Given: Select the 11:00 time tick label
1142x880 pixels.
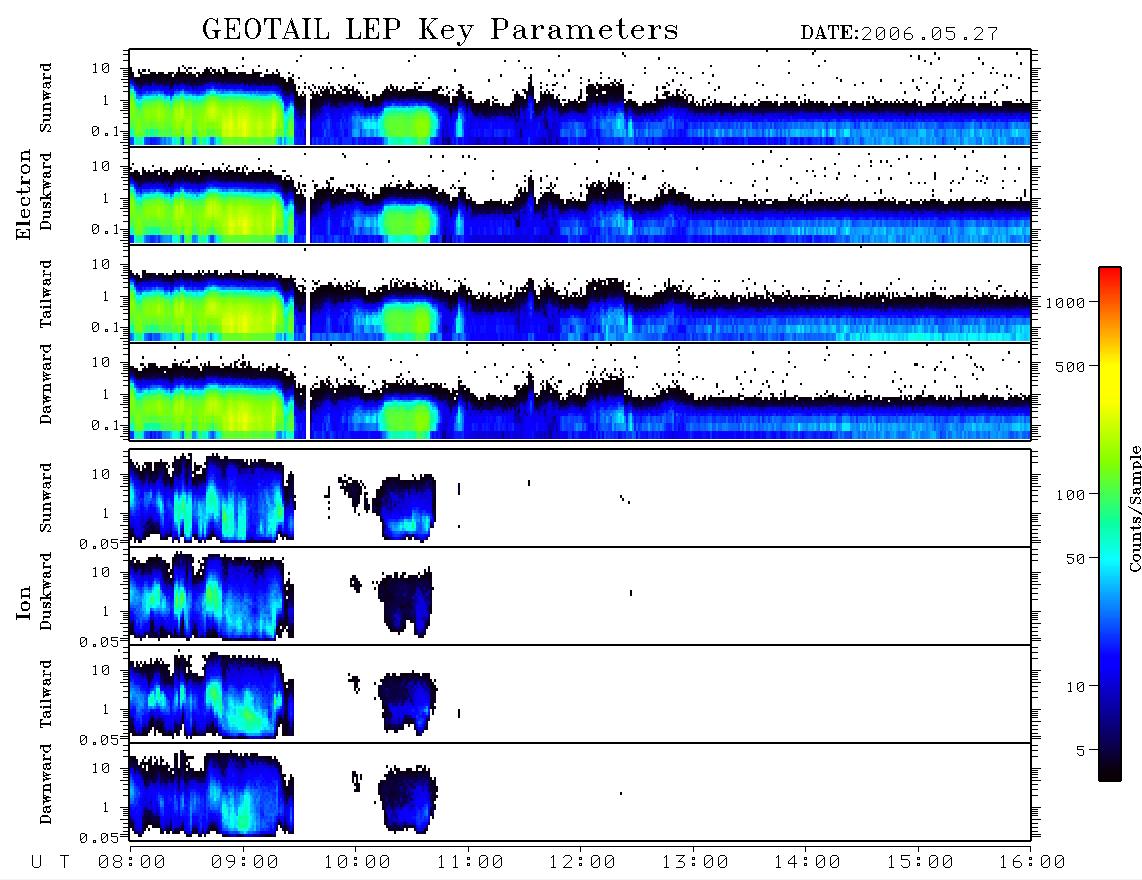Looking at the screenshot, I should [x=470, y=863].
